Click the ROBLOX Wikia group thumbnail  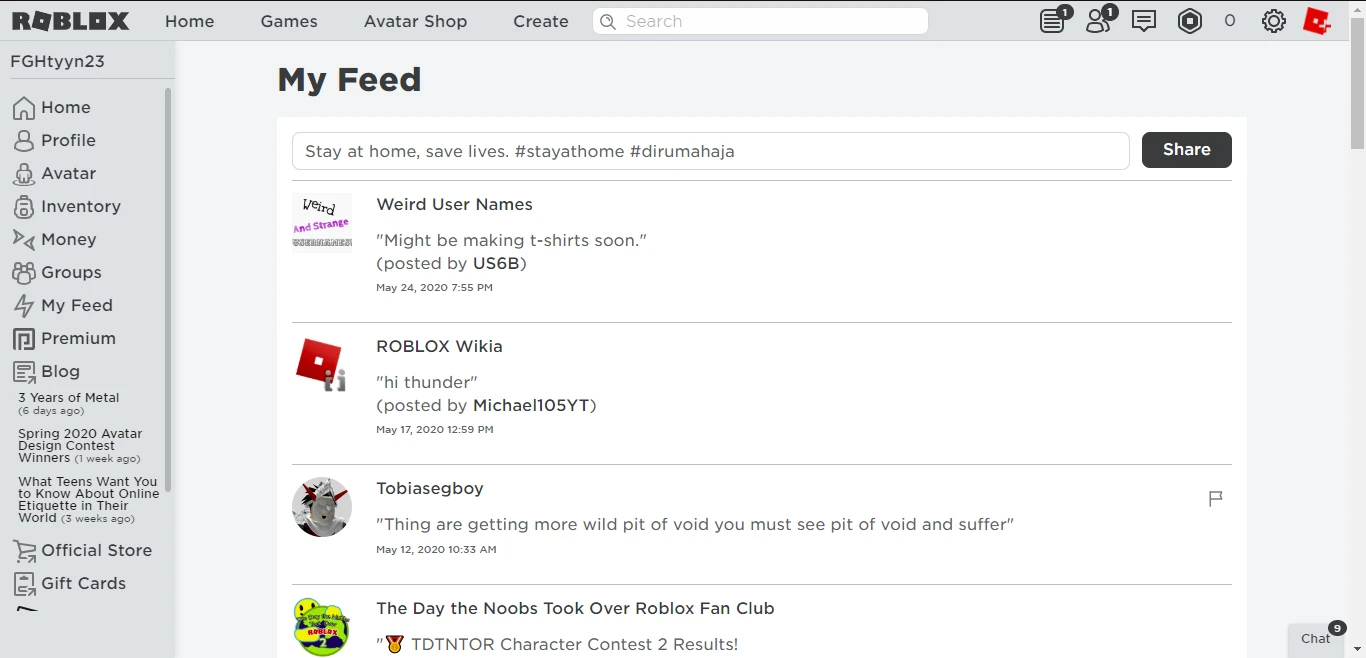[321, 364]
